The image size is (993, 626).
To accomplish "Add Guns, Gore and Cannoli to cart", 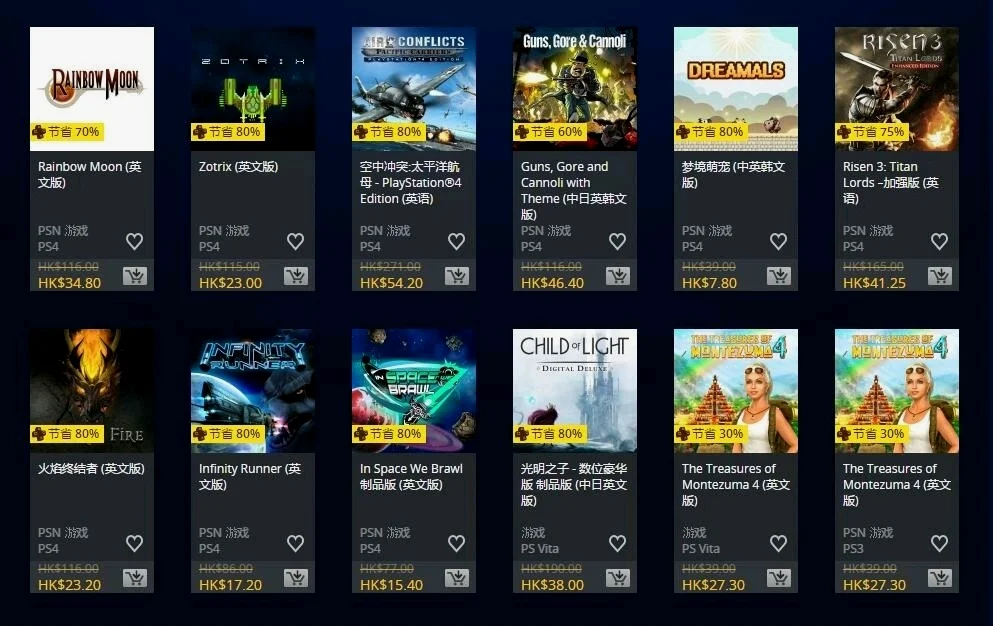I will (x=617, y=276).
